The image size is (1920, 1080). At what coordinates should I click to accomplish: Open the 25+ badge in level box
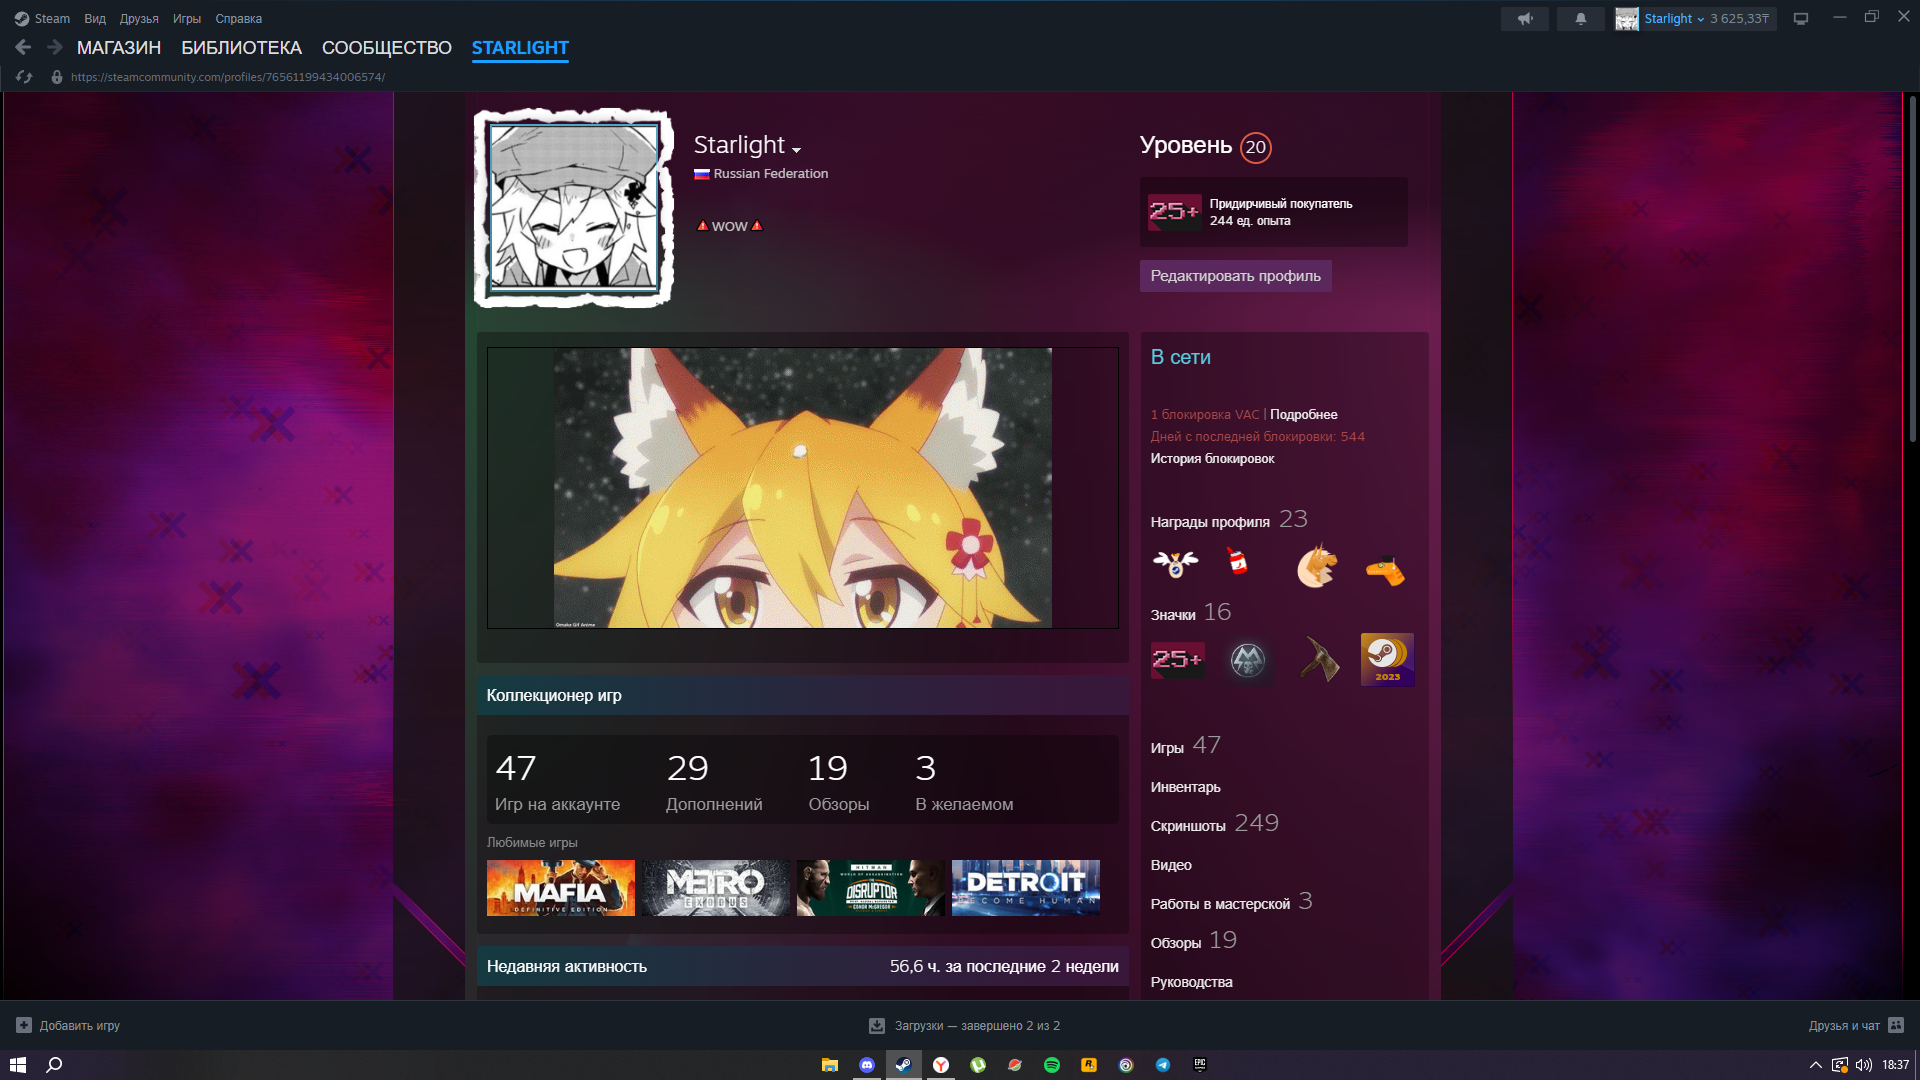pos(1174,212)
